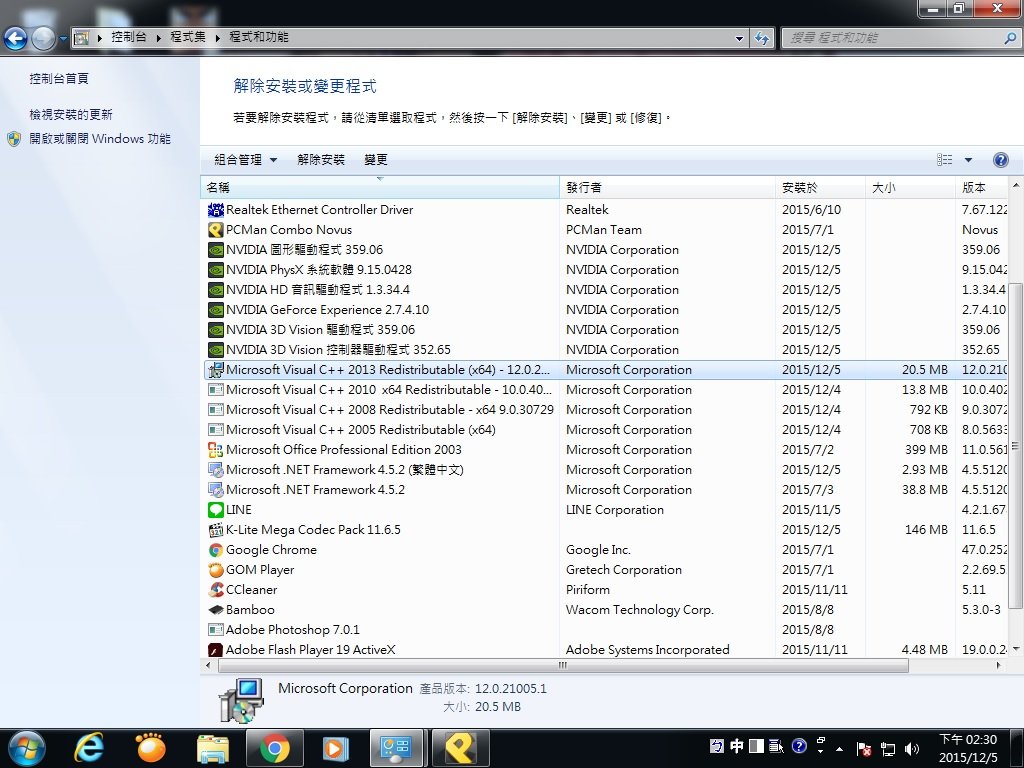Select Microsoft Visual C++ 2005 Redistributable (x64)
This screenshot has width=1024, height=768.
tap(605, 430)
